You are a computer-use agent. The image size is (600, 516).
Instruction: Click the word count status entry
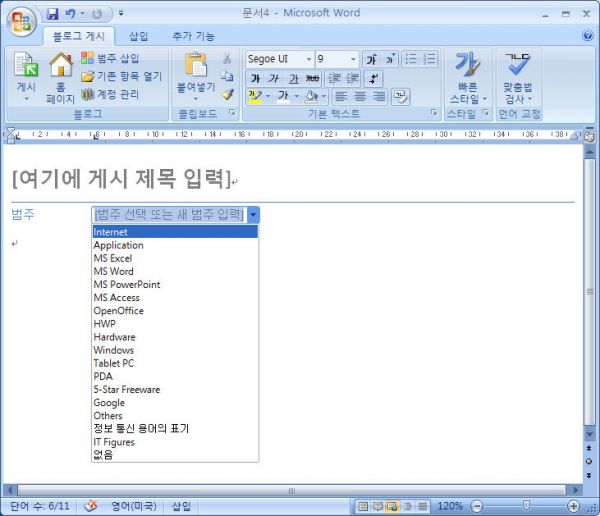tap(40, 506)
